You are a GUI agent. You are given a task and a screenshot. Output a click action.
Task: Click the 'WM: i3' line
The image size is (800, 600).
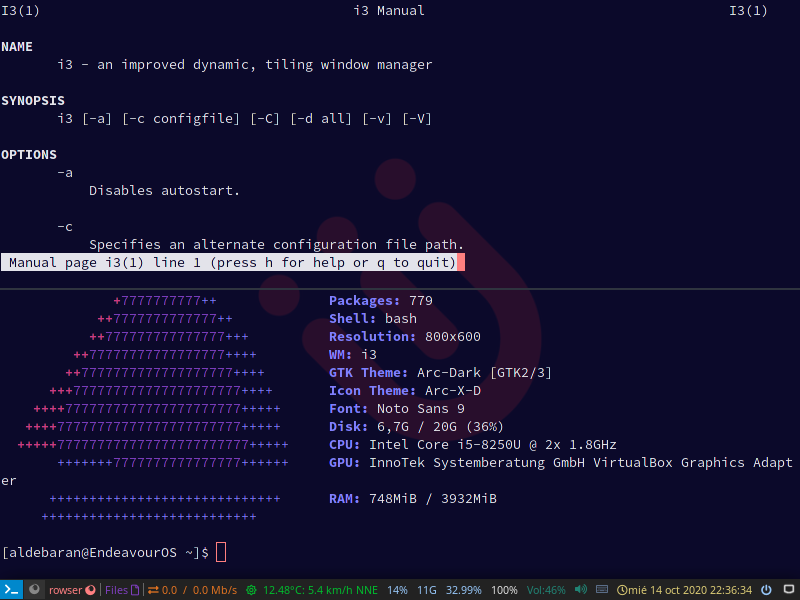(353, 355)
